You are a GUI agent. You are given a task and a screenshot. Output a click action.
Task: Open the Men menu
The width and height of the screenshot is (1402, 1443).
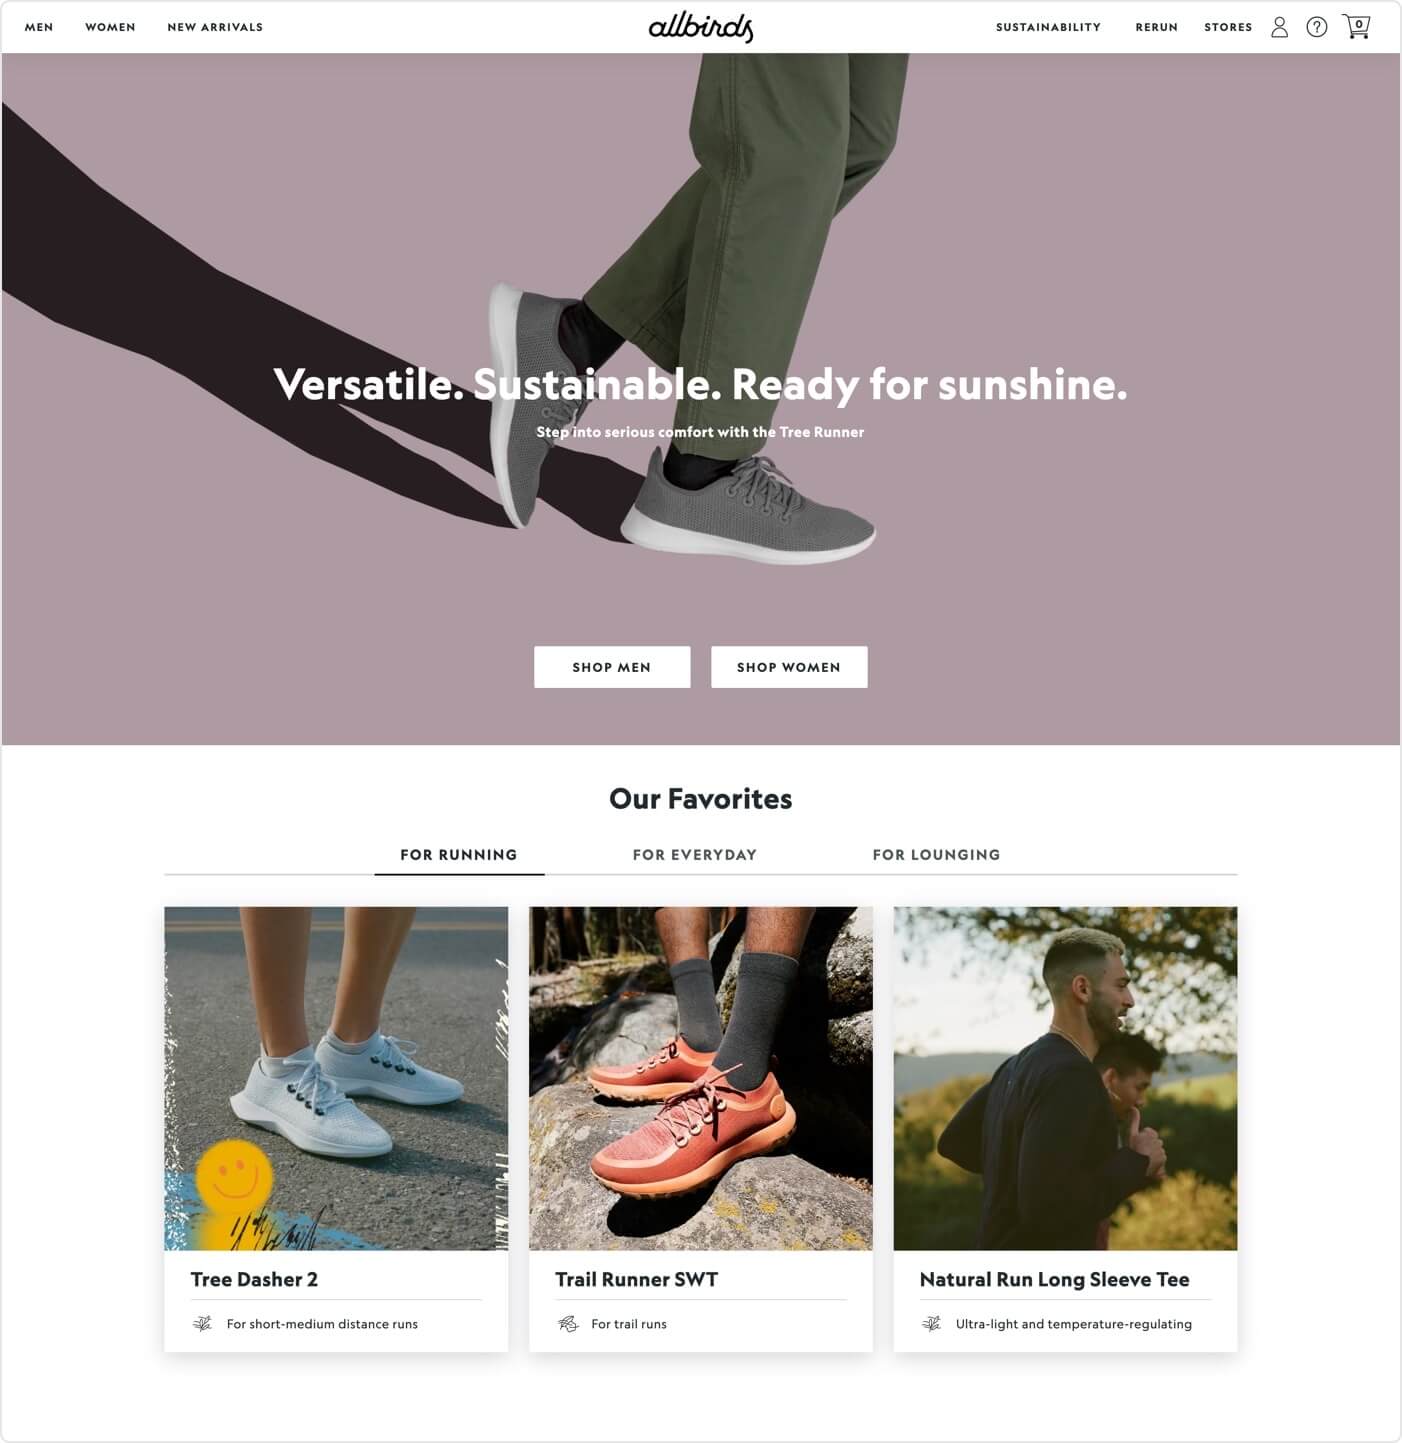click(39, 27)
